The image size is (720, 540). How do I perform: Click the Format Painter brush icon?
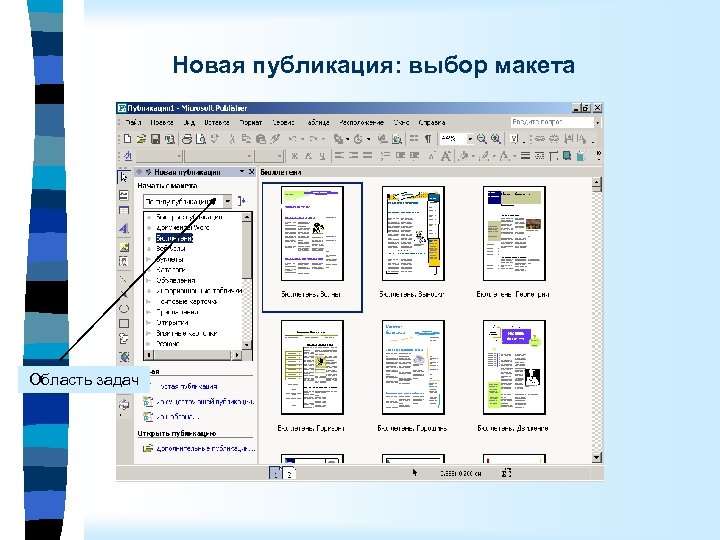pos(275,139)
